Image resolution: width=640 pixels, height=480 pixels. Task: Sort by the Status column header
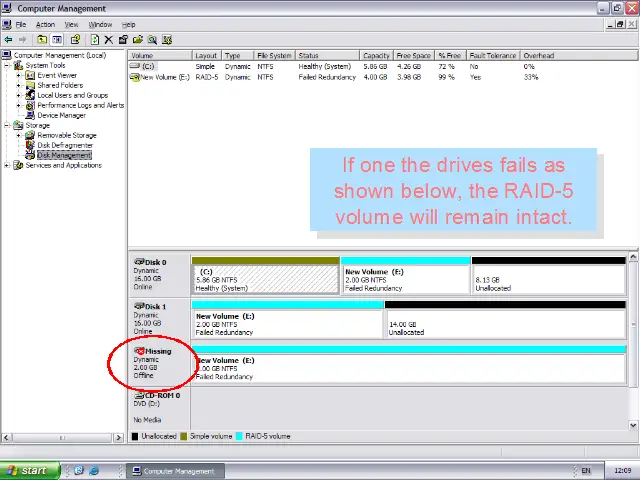tap(327, 56)
